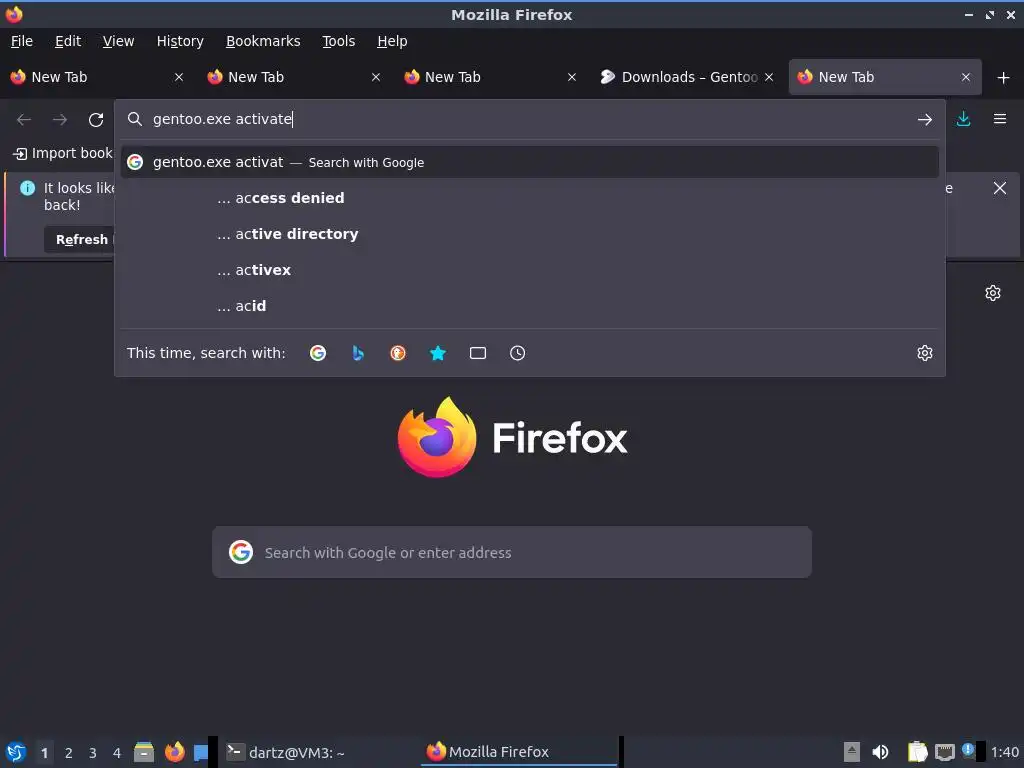Image resolution: width=1024 pixels, height=768 pixels.
Task: Click the address bar text field
Action: (x=529, y=119)
